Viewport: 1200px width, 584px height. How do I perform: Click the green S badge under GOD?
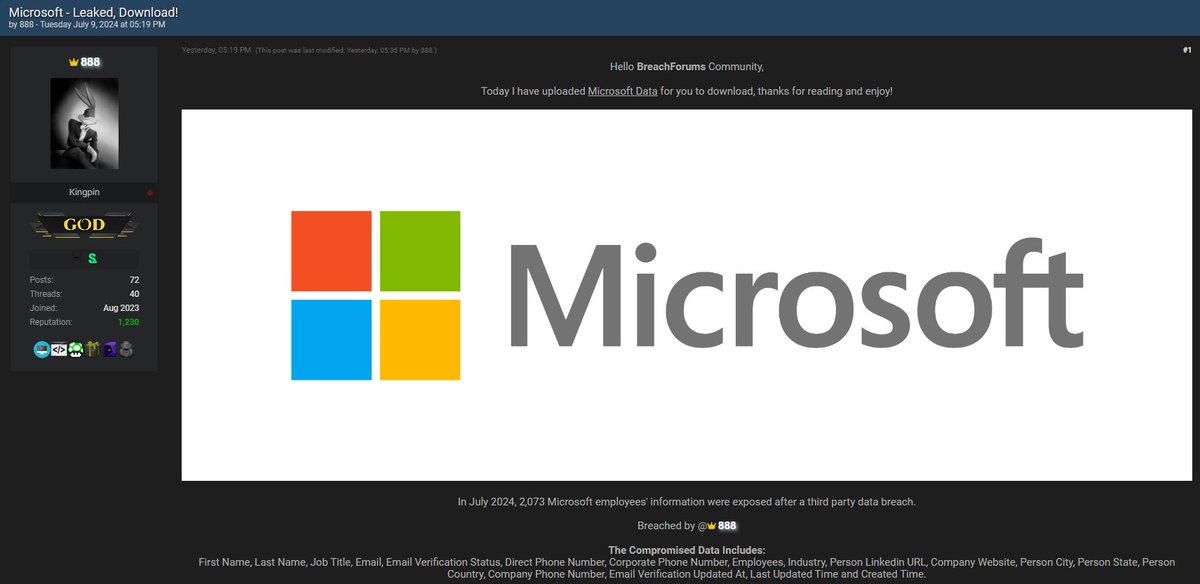[x=91, y=259]
